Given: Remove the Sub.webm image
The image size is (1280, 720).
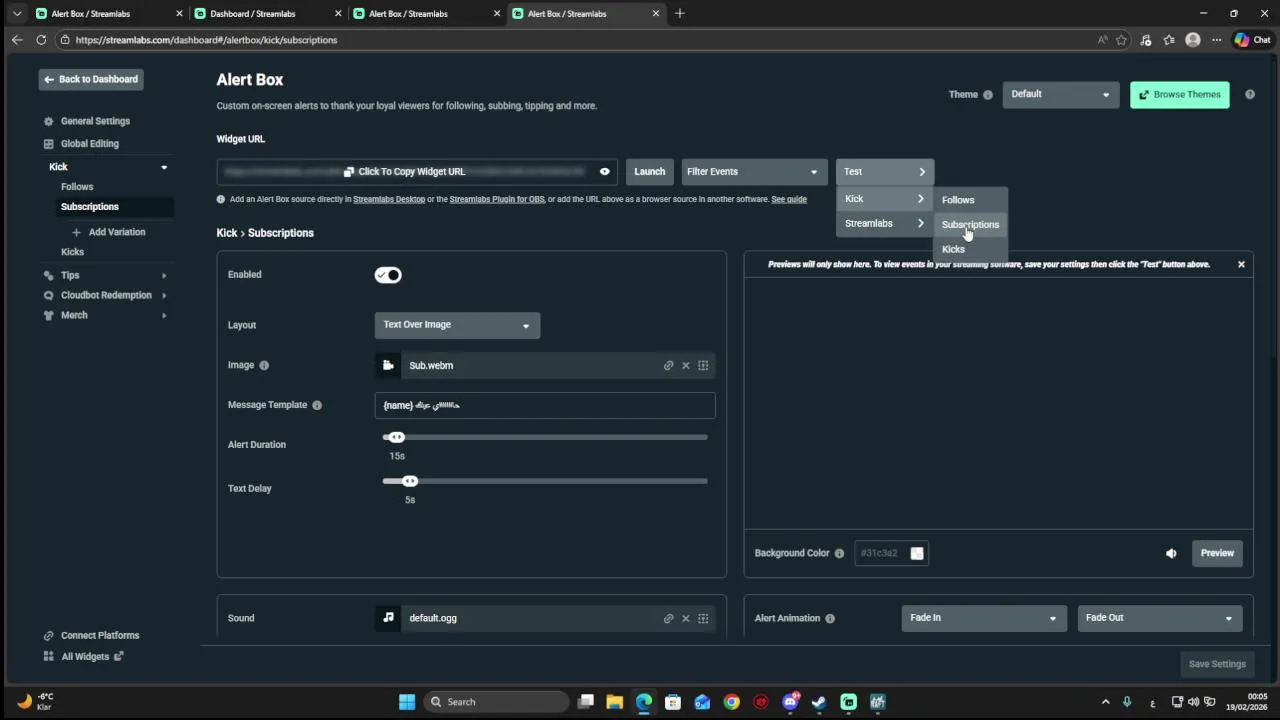Looking at the screenshot, I should 686,365.
